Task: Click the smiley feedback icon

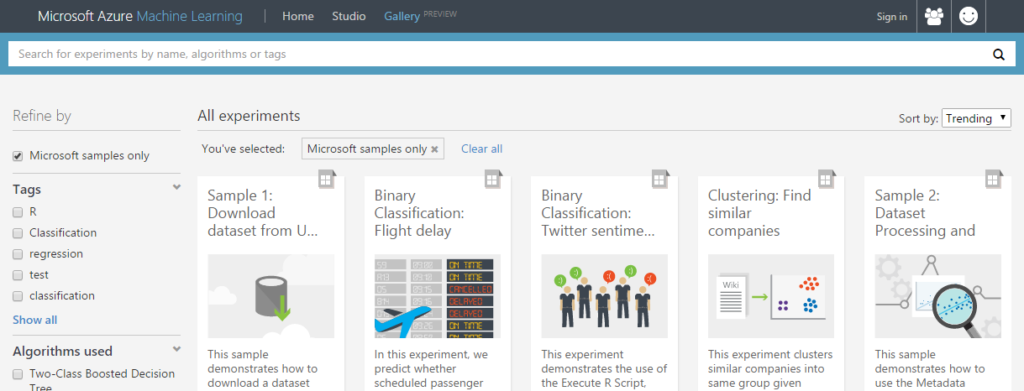Action: click(968, 17)
